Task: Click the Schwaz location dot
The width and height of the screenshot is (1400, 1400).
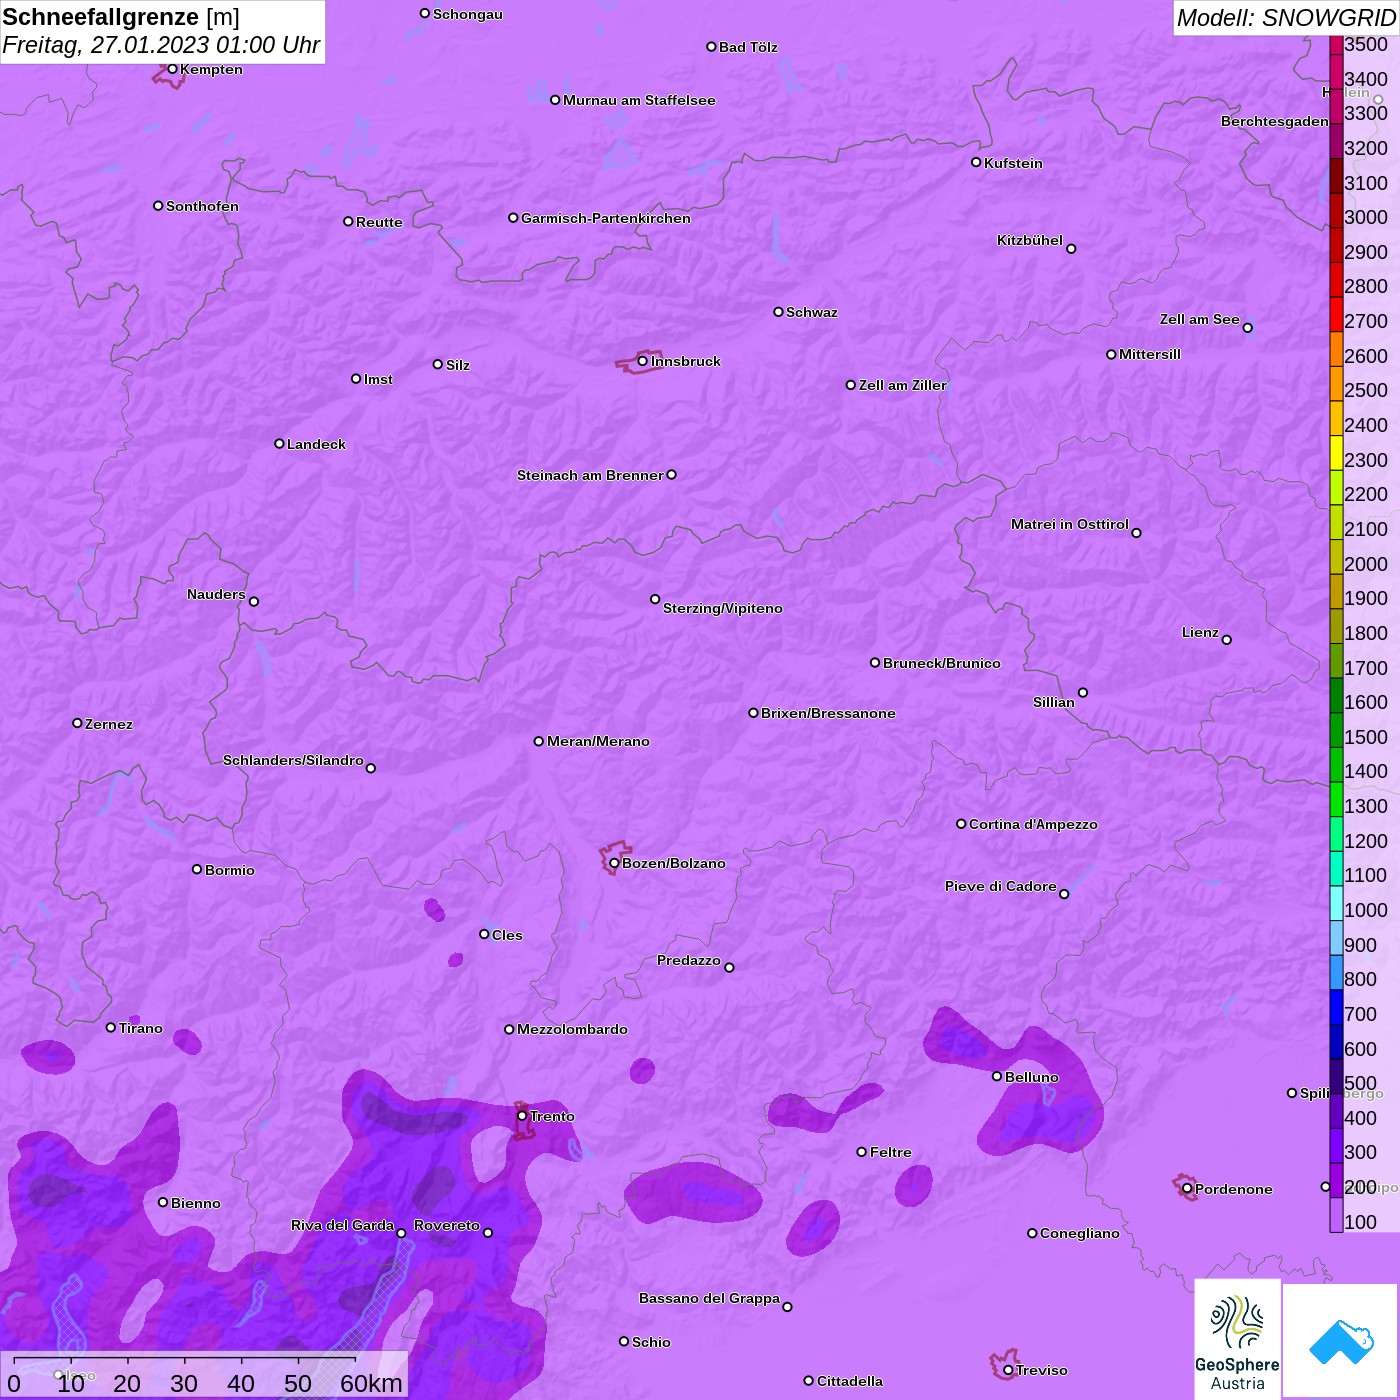Action: pyautogui.click(x=778, y=312)
